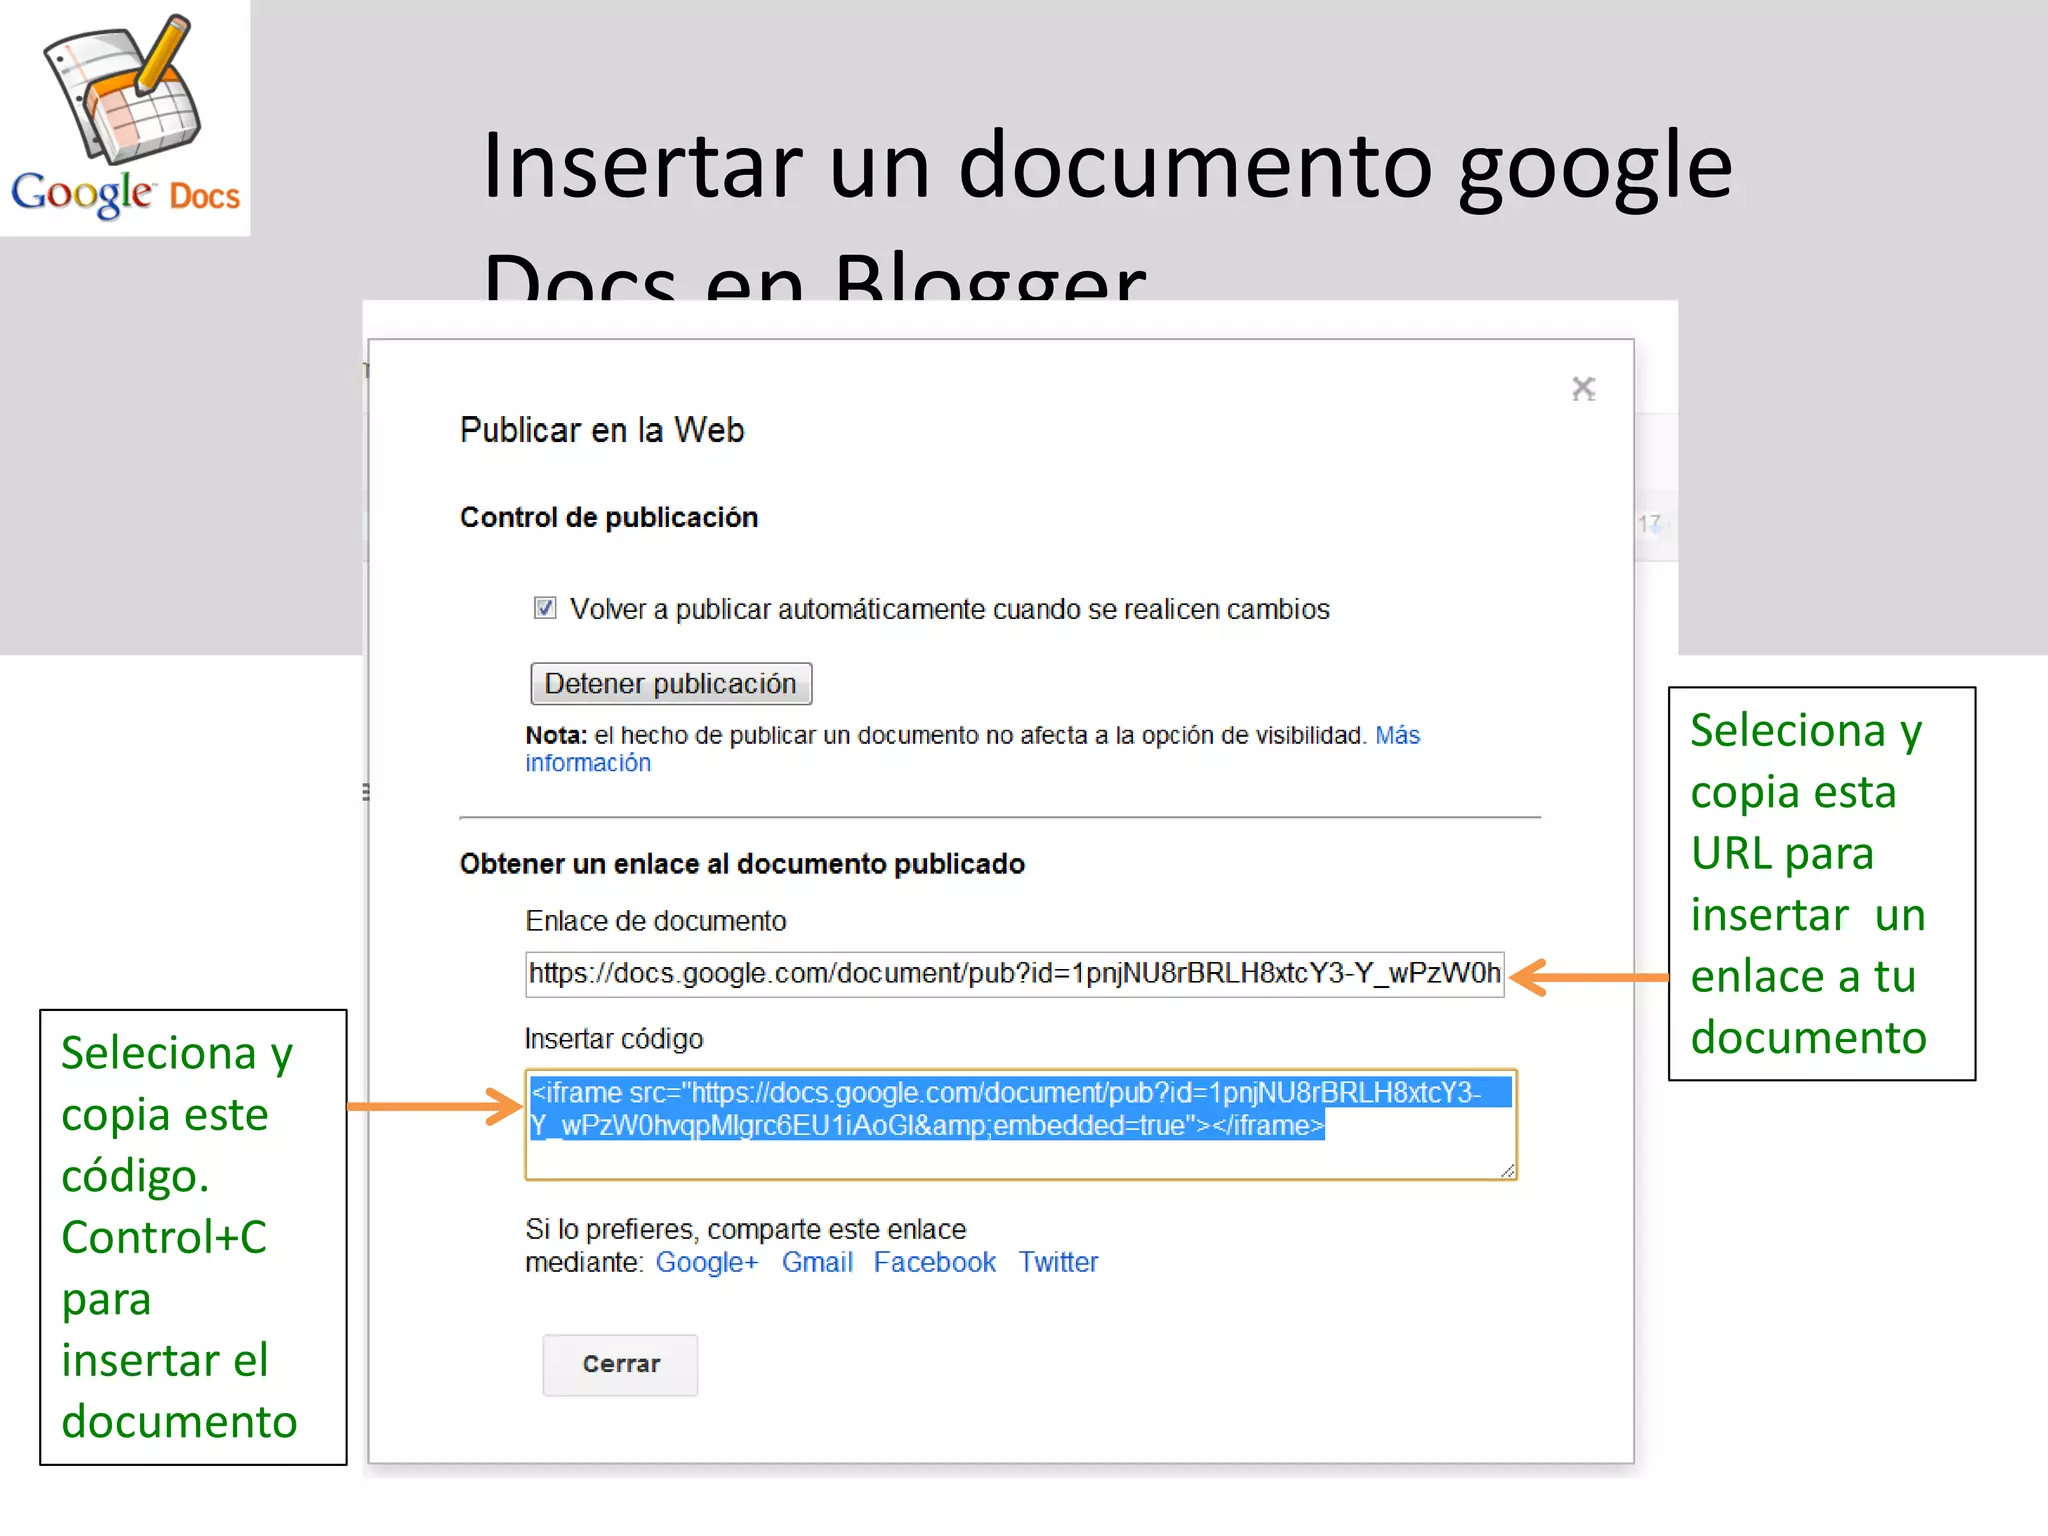Click the Cerrar button
Image resolution: width=2048 pixels, height=1536 pixels.
pos(621,1364)
